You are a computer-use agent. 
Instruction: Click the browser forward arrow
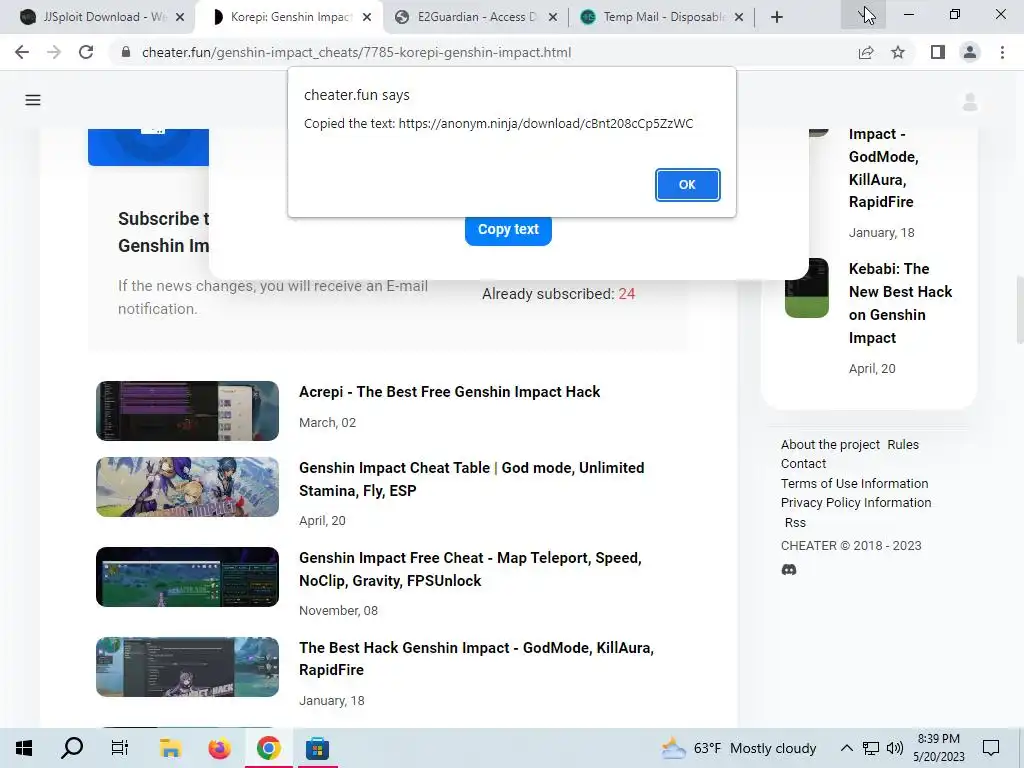(x=54, y=52)
